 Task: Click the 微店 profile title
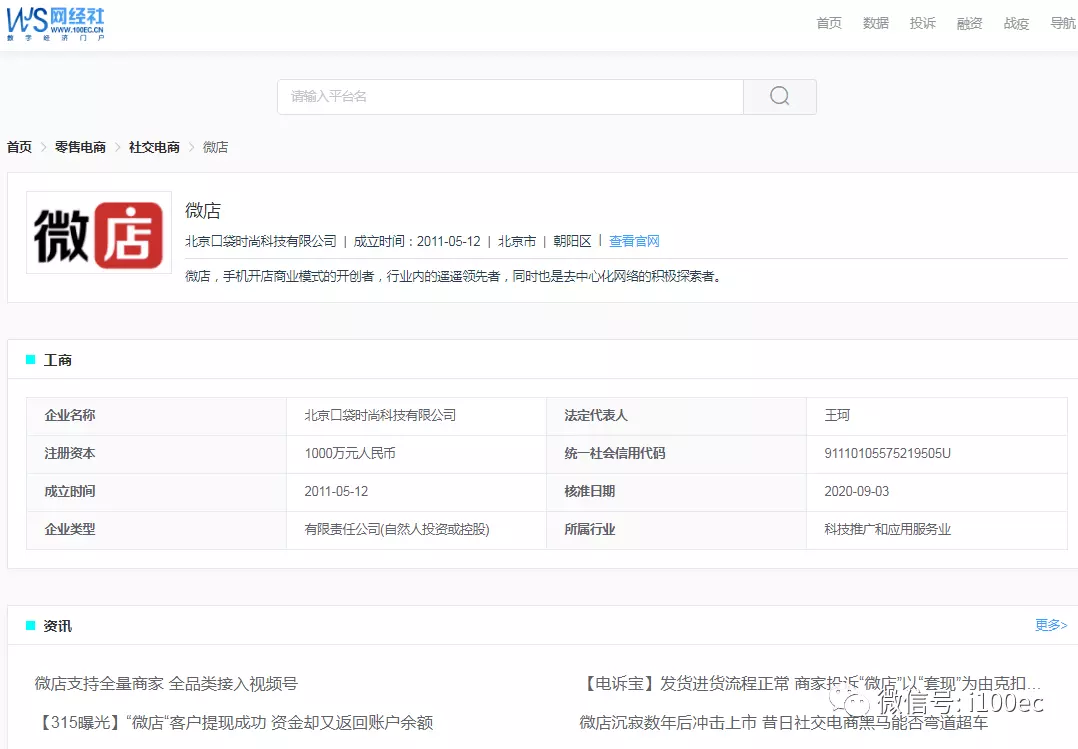pyautogui.click(x=203, y=210)
